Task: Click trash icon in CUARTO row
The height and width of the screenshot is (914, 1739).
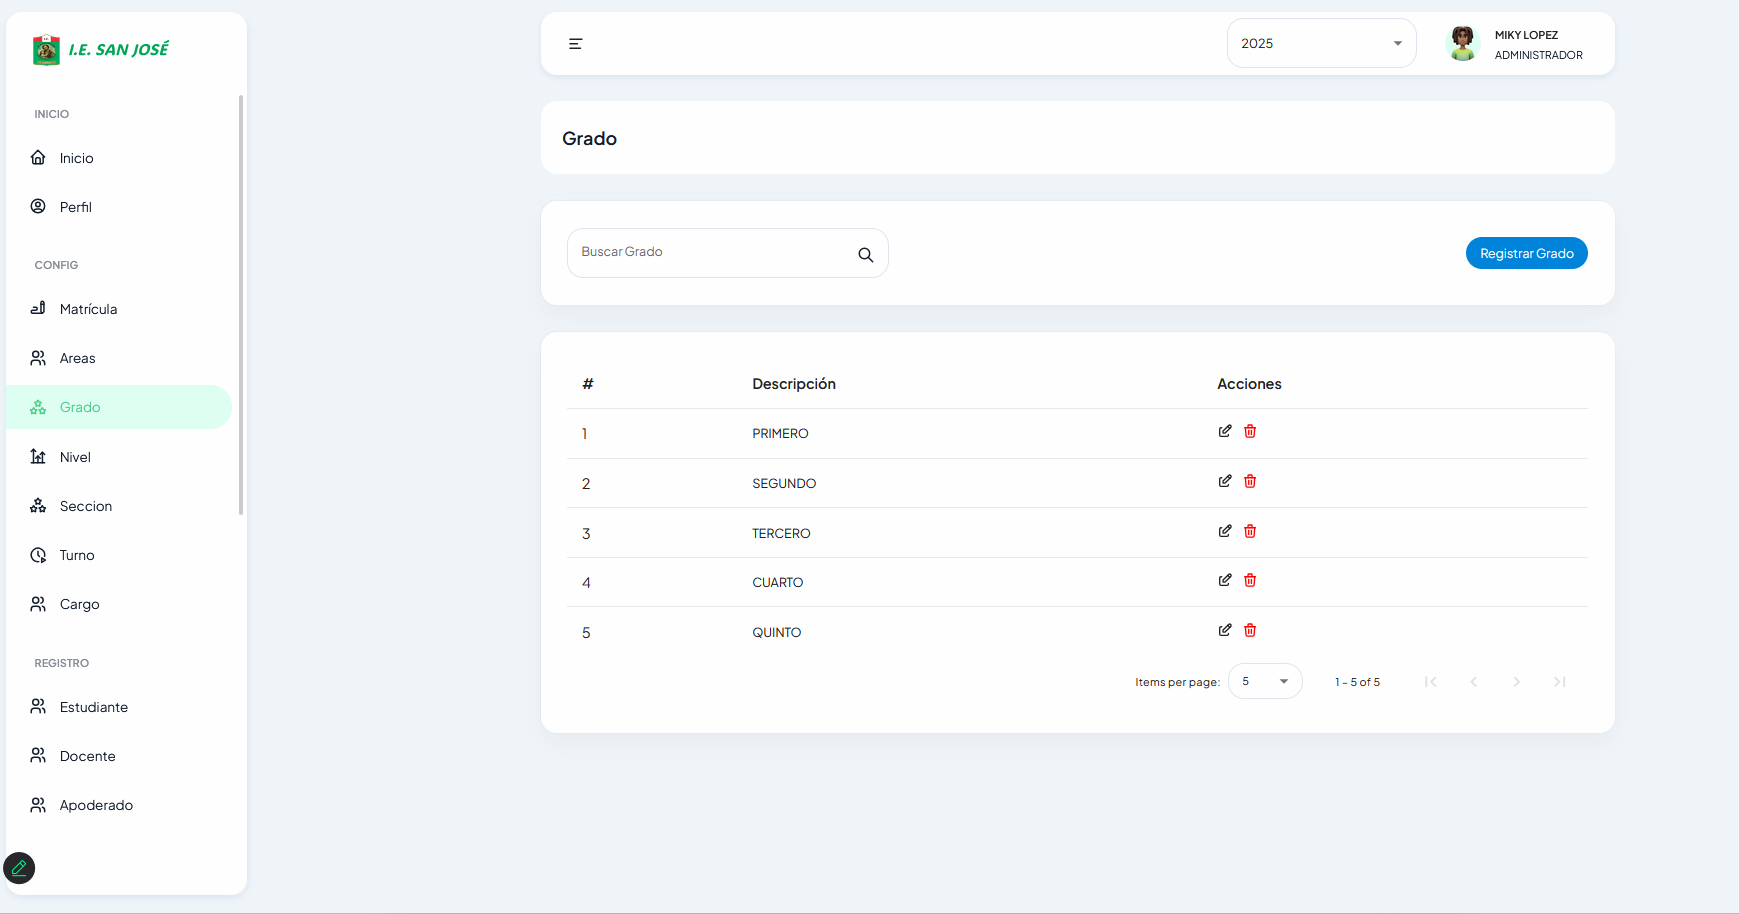Action: click(1250, 580)
